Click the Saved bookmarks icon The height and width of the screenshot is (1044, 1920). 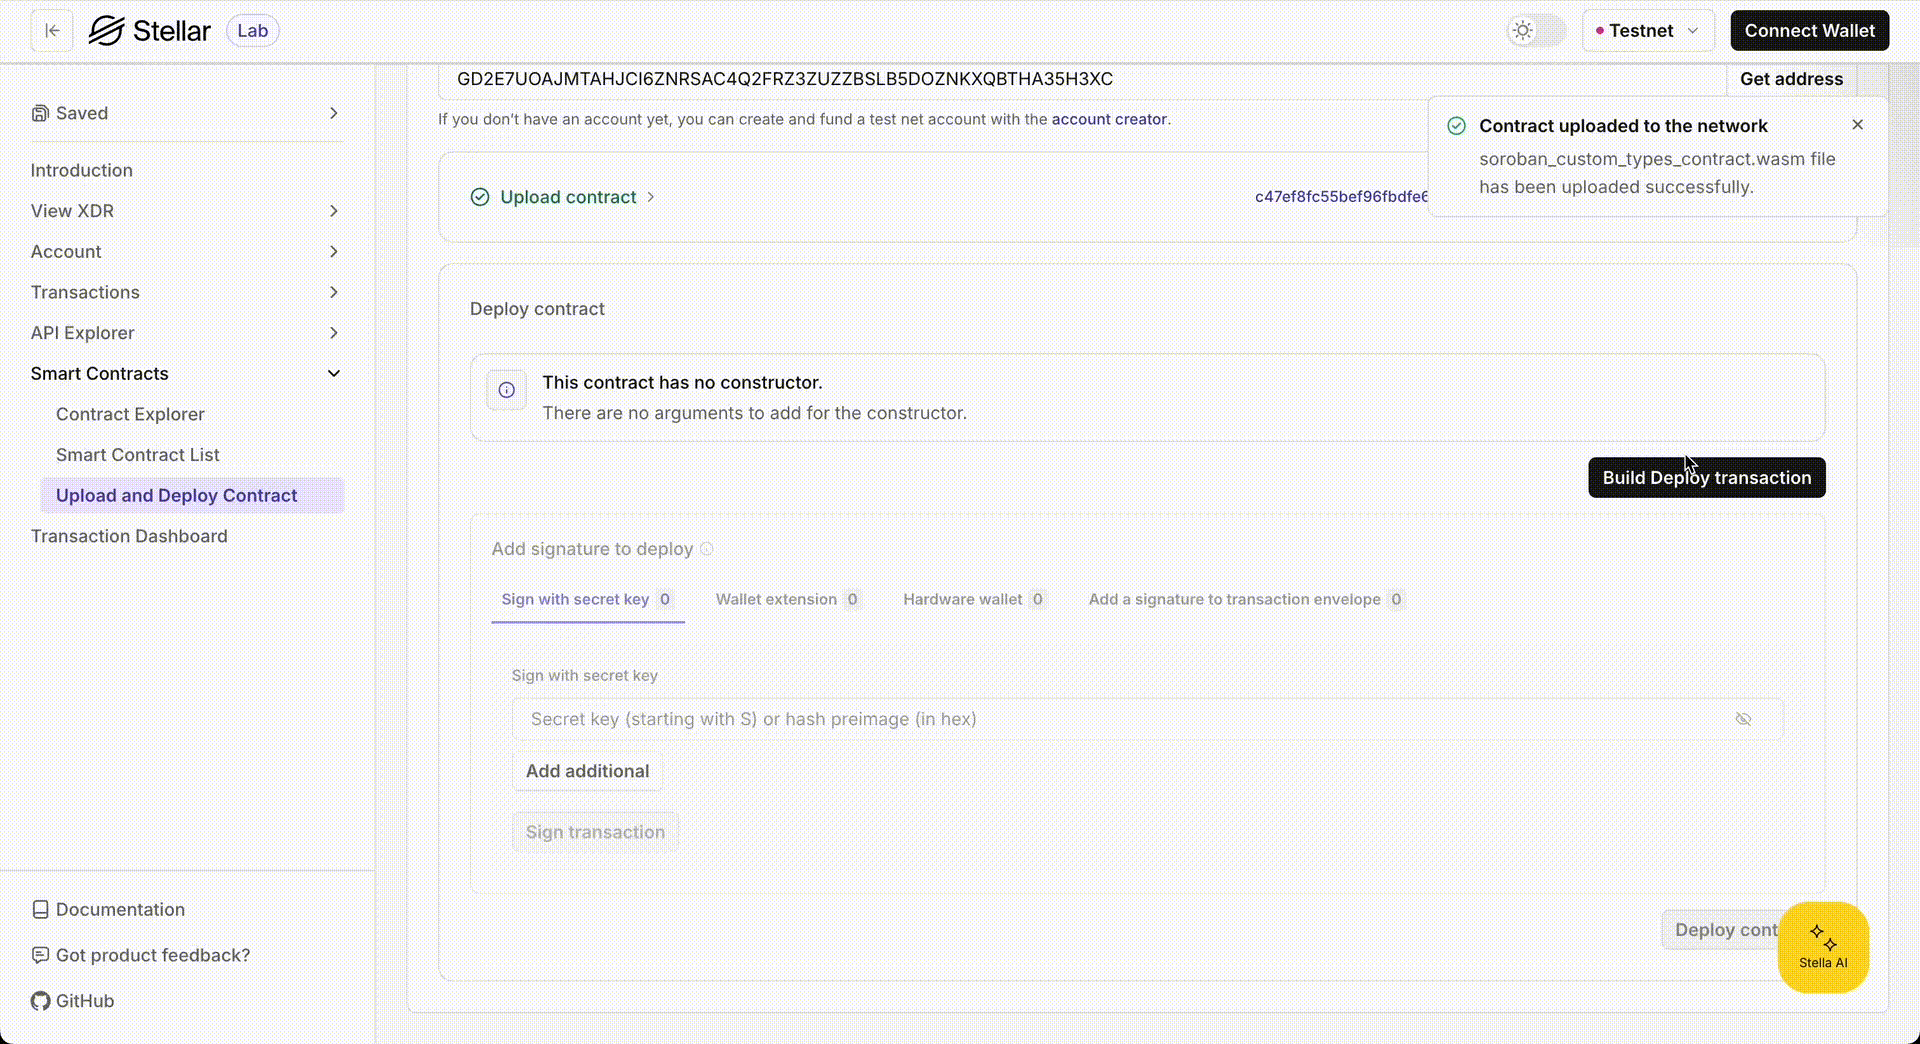(x=40, y=113)
